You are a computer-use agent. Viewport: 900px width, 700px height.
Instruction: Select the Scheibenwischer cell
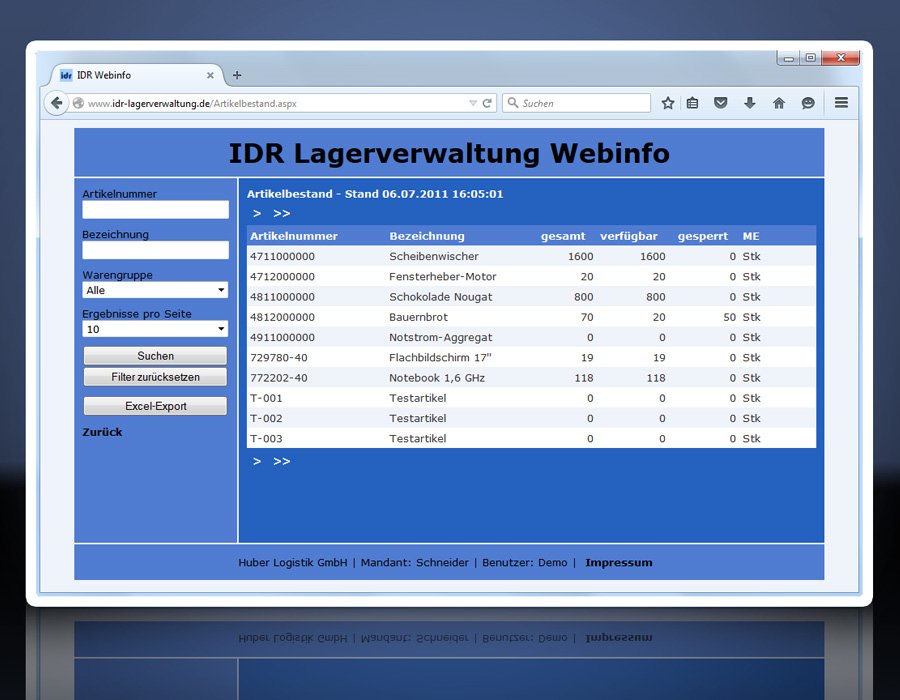click(x=433, y=256)
